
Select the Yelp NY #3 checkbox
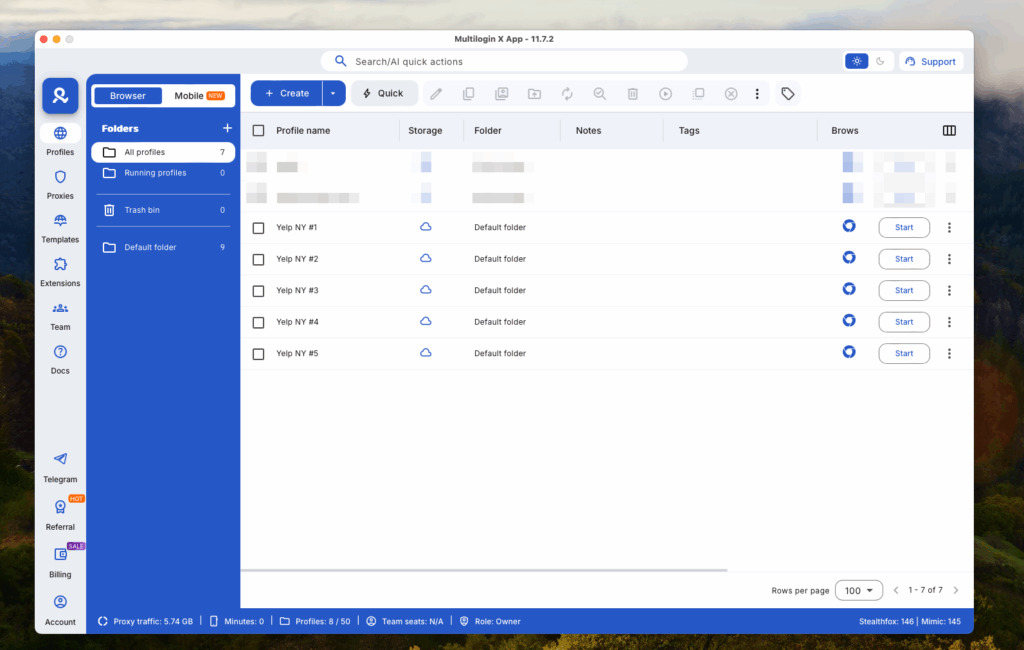[x=258, y=291]
